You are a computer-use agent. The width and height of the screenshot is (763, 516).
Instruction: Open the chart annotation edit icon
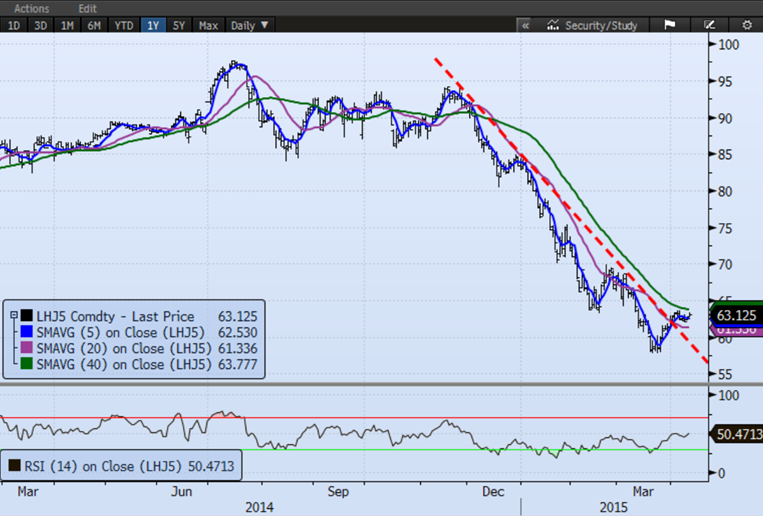(x=709, y=25)
